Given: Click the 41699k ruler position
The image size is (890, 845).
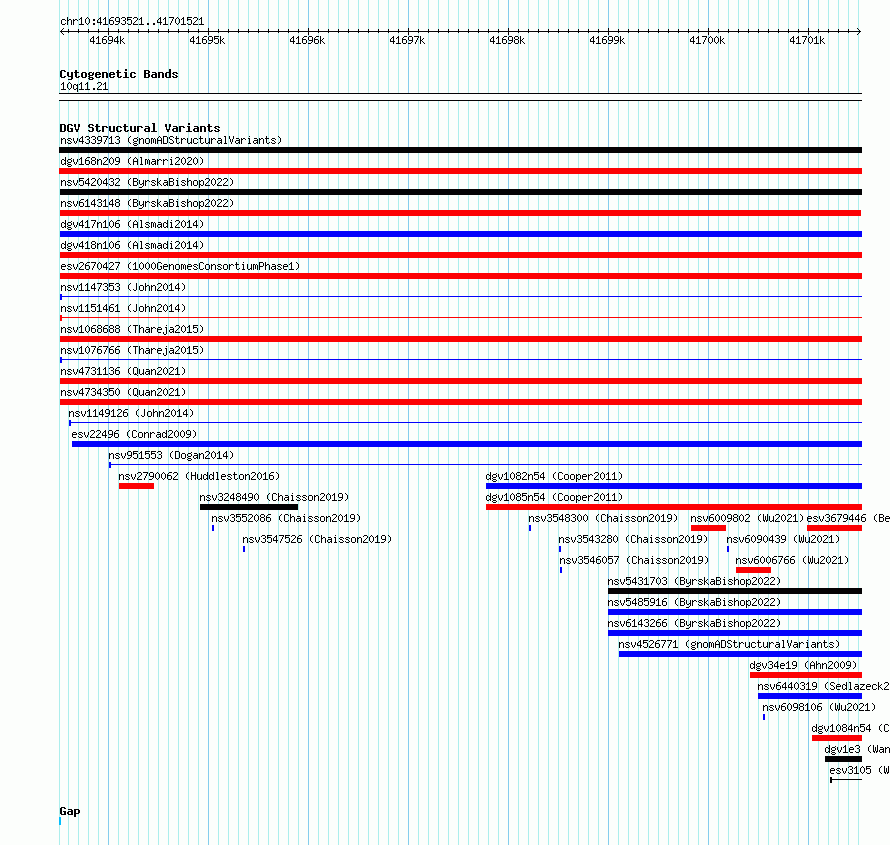Looking at the screenshot, I should click(607, 40).
